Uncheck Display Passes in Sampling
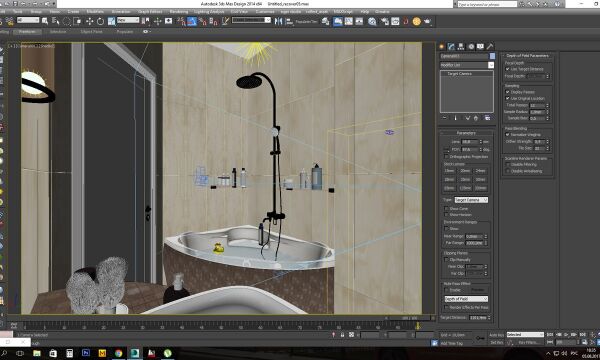The width and height of the screenshot is (600, 360). click(507, 92)
